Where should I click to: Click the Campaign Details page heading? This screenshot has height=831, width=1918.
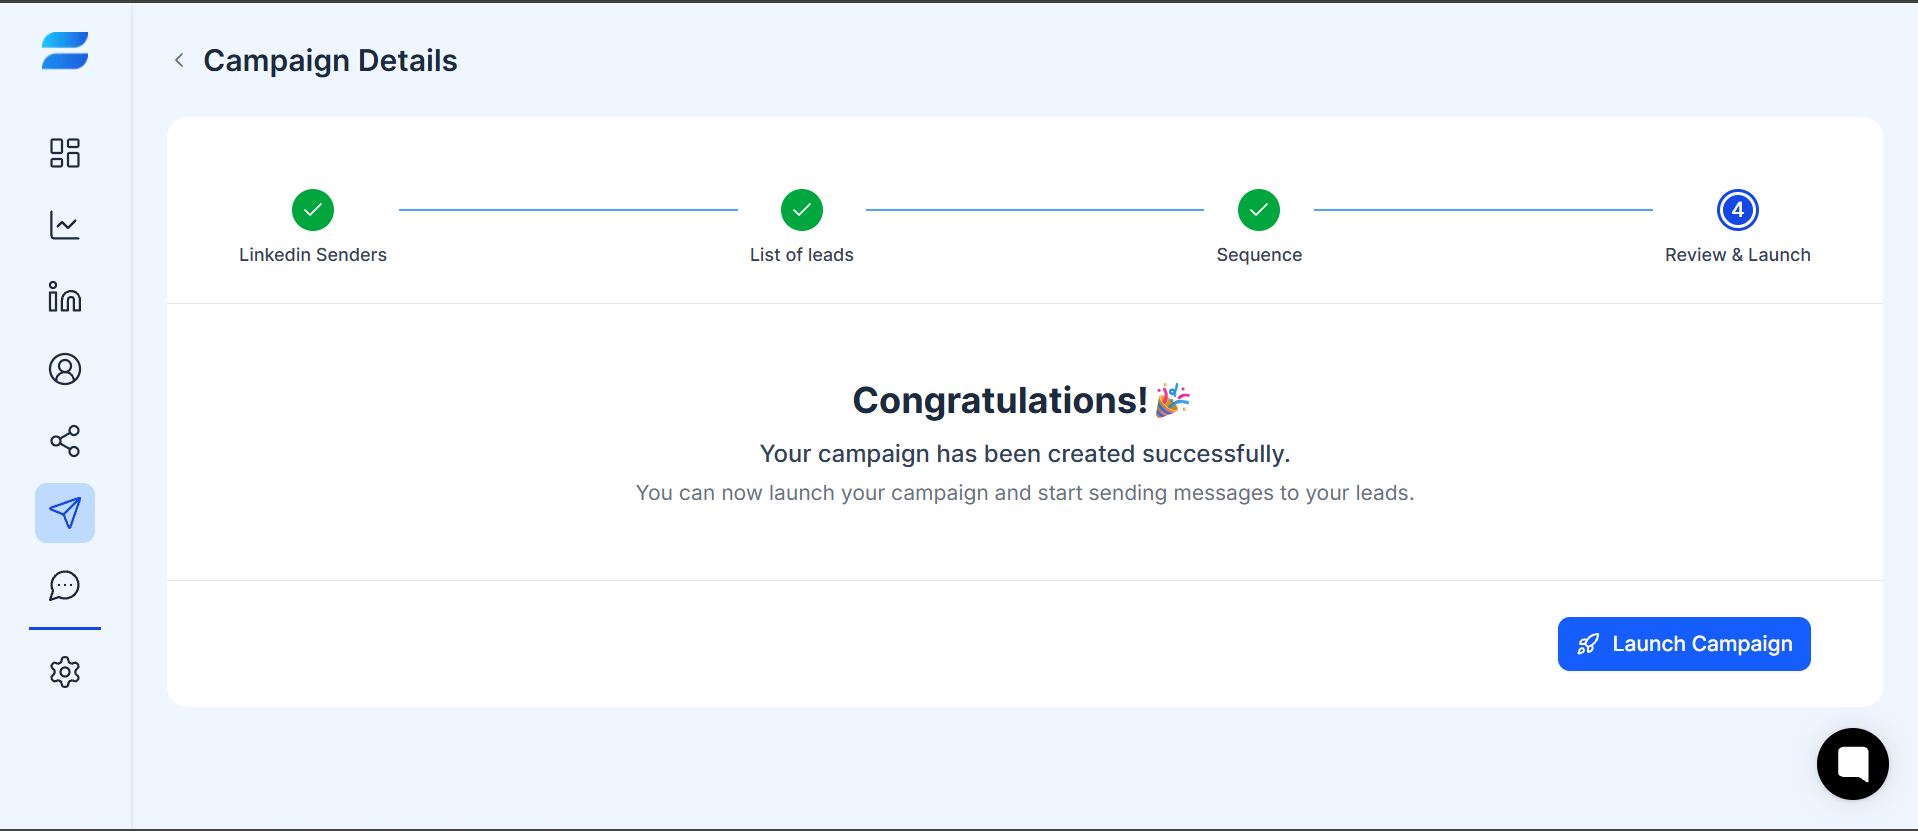[x=330, y=61]
